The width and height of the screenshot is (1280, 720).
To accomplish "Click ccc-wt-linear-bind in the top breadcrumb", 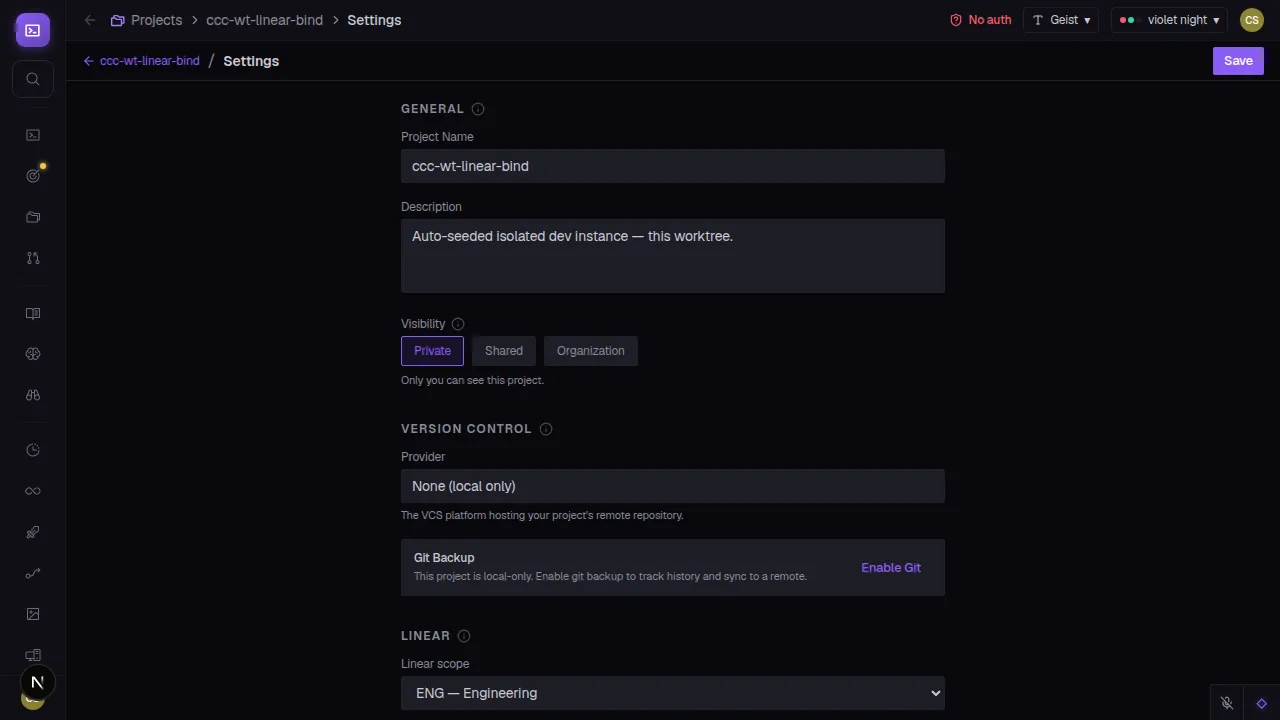I will coord(264,20).
